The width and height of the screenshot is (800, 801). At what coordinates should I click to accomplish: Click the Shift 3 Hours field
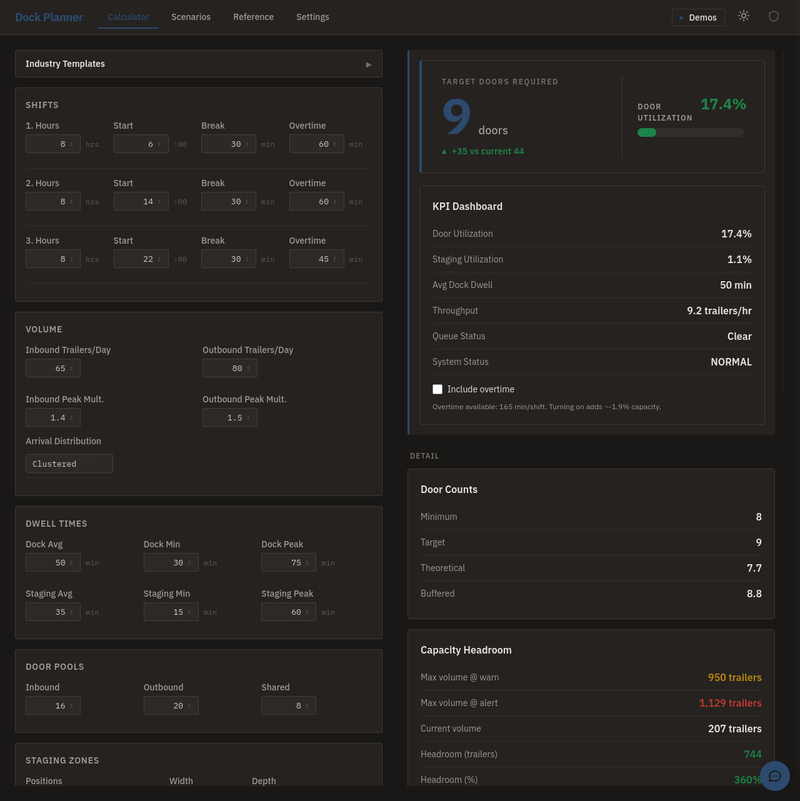(53, 259)
